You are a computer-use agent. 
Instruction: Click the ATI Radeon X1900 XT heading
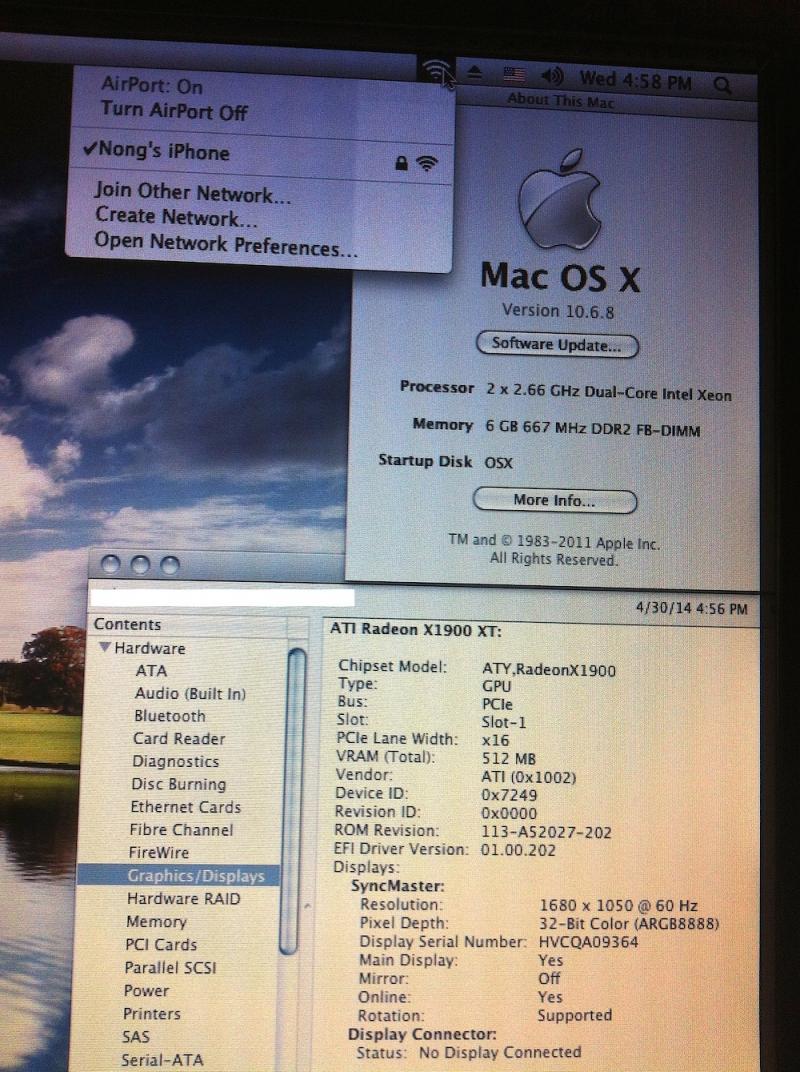coord(416,630)
